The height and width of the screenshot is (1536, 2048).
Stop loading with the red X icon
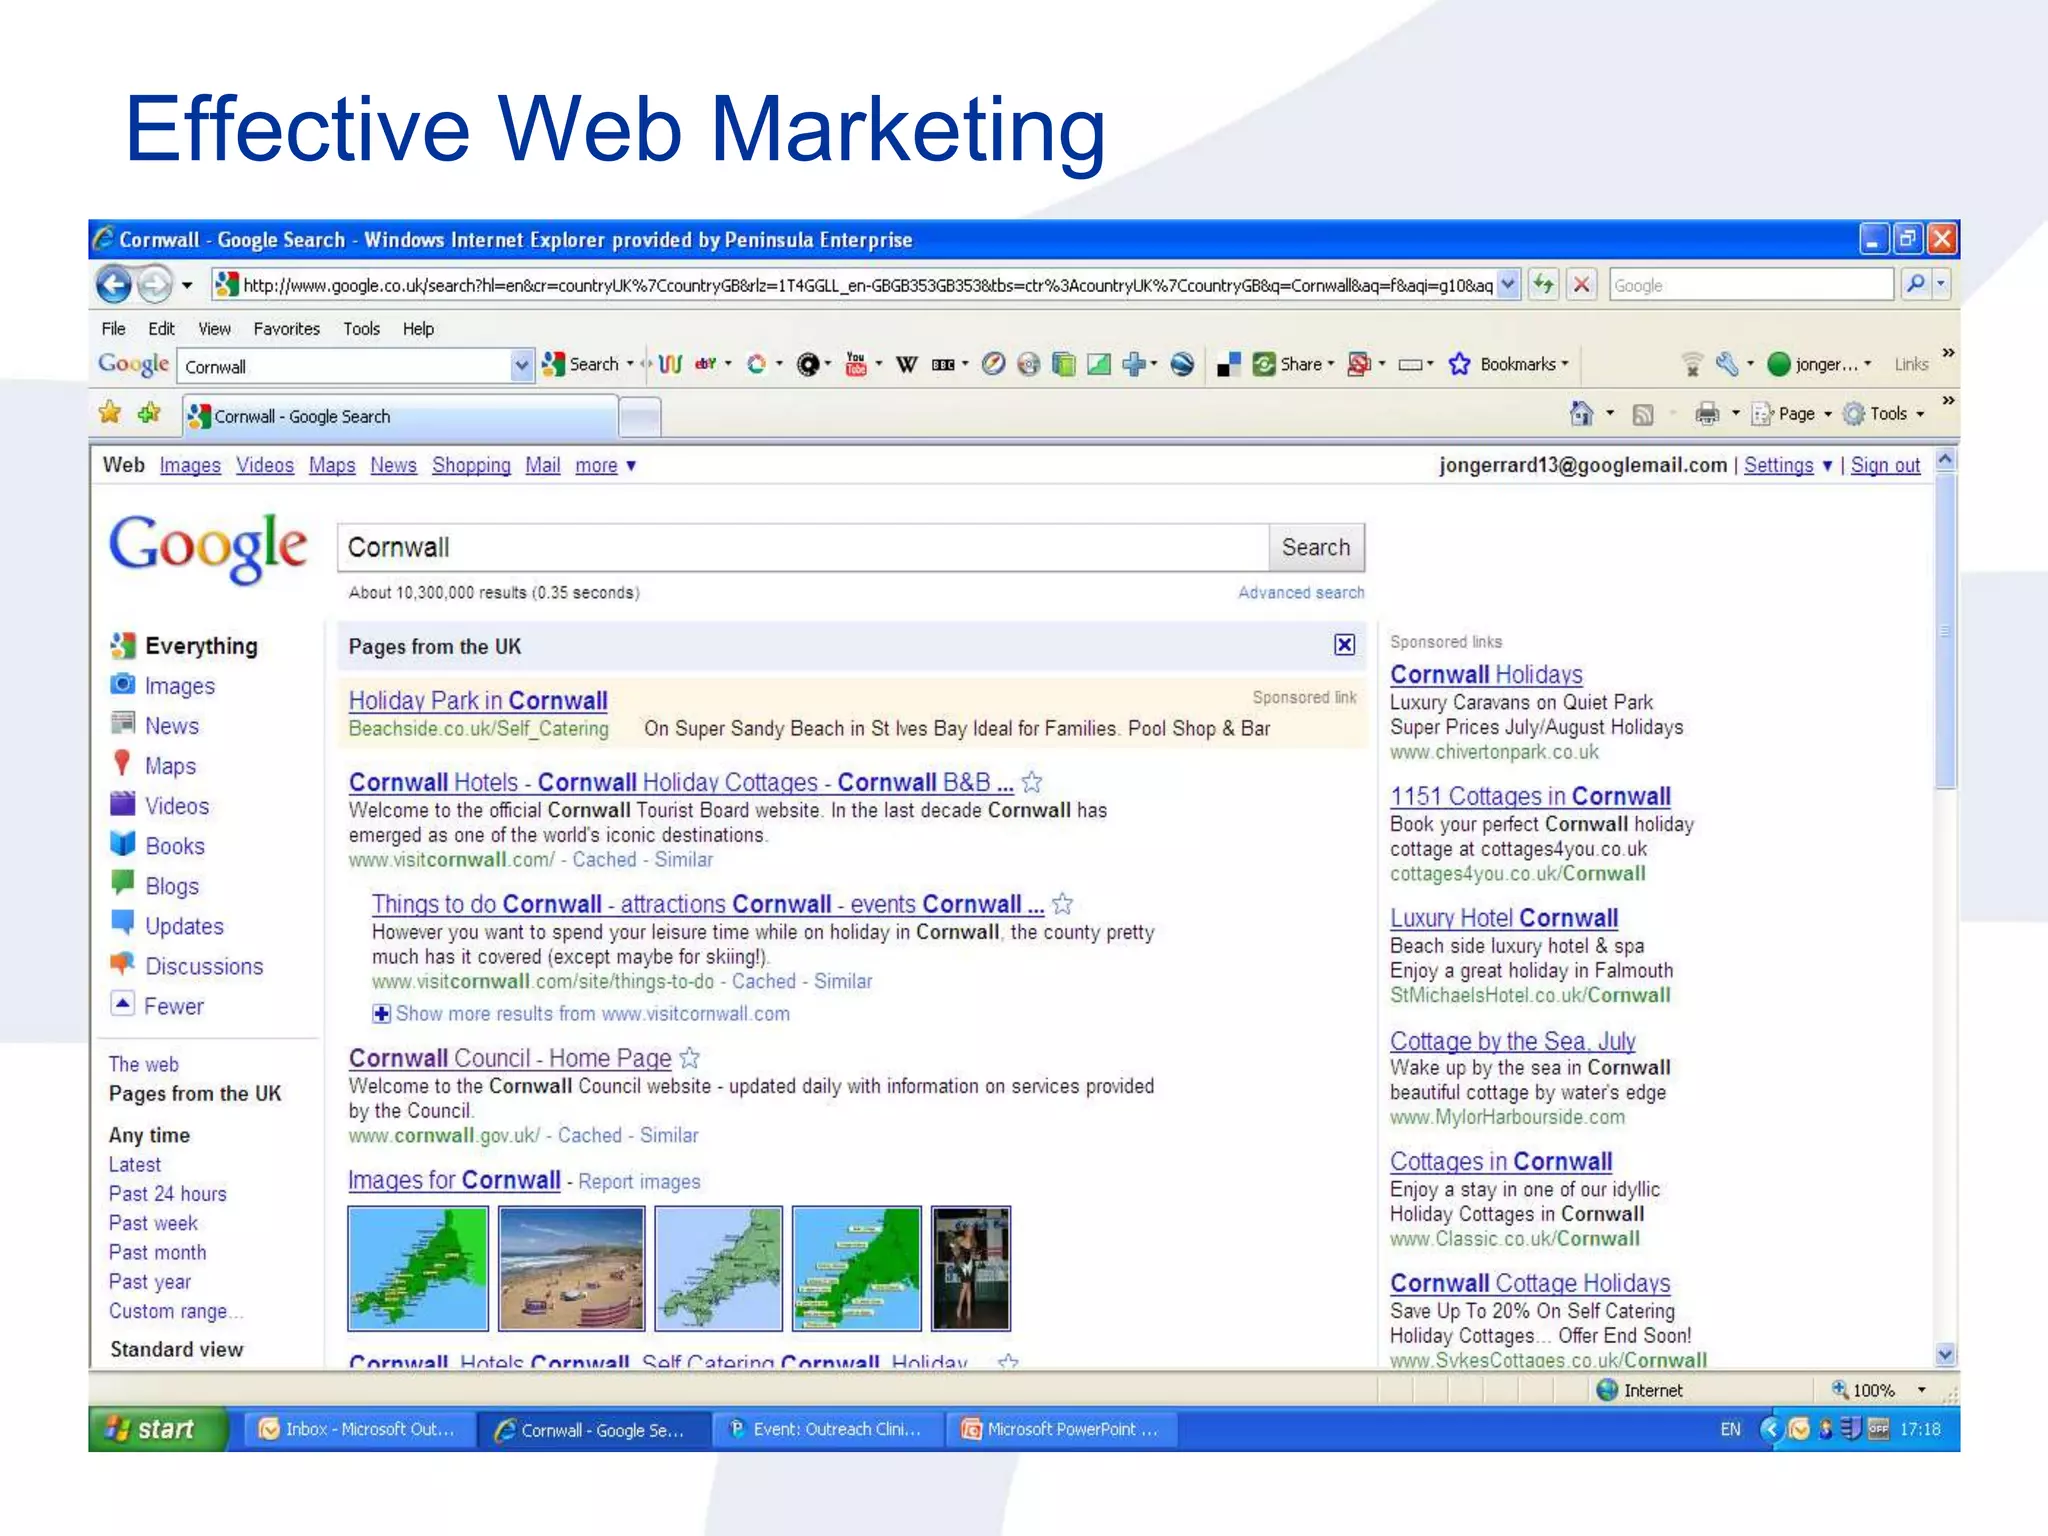pos(1581,285)
